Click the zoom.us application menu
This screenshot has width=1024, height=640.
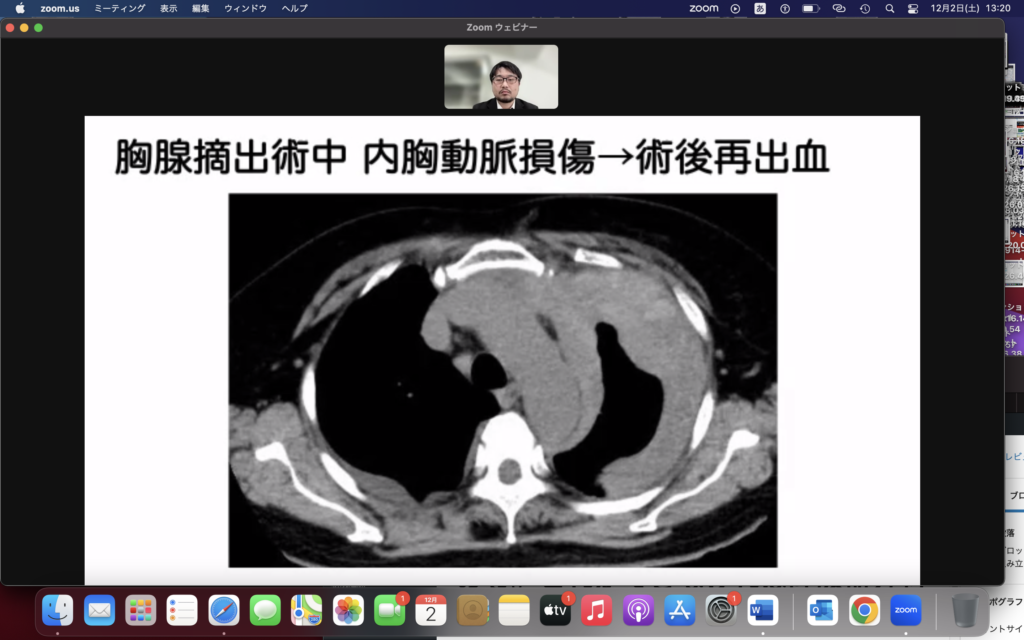[60, 8]
